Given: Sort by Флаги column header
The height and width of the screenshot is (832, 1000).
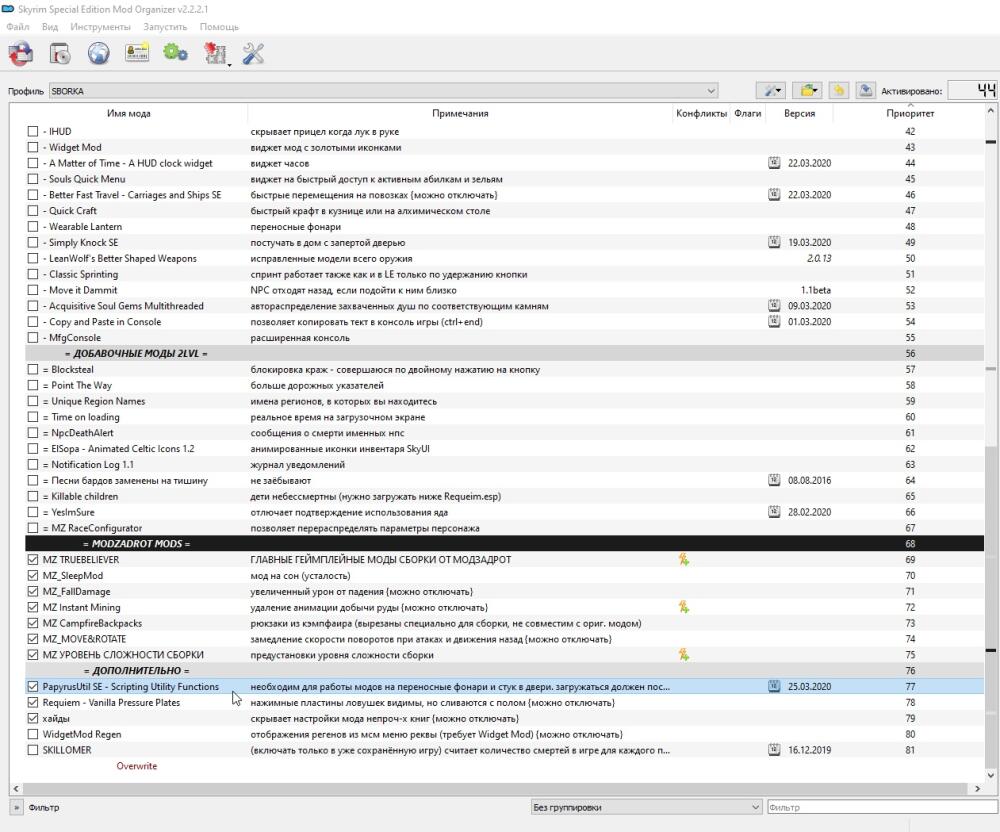Looking at the screenshot, I should click(x=747, y=113).
